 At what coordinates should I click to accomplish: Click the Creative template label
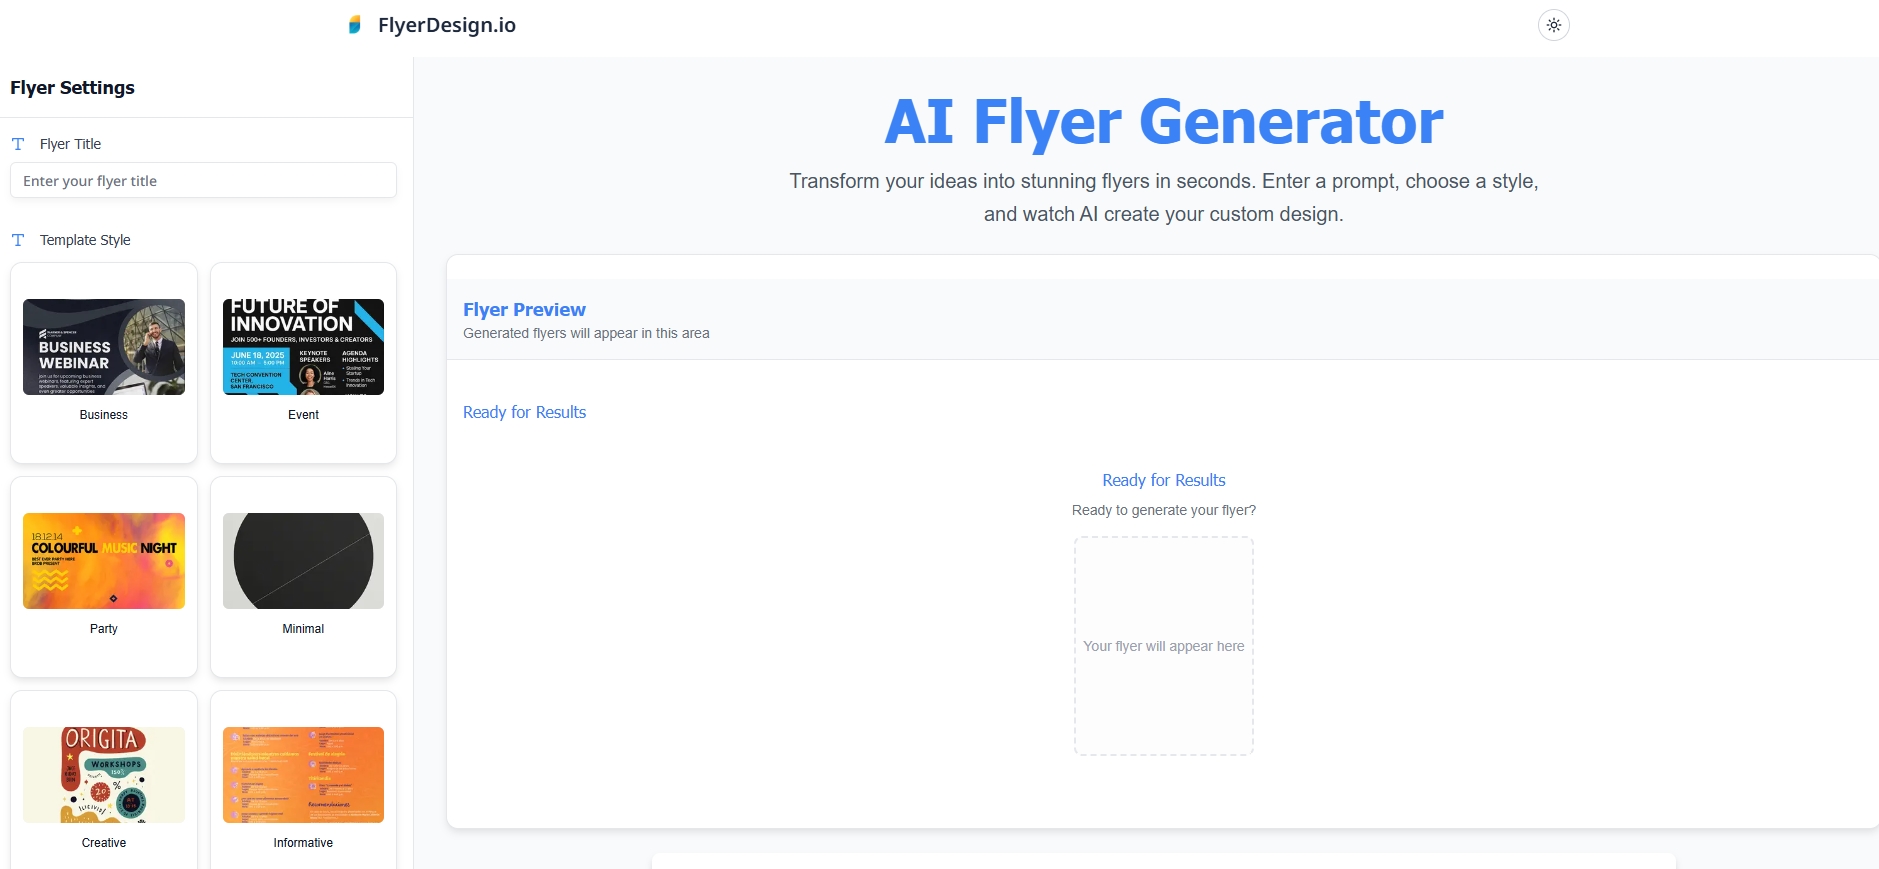pyautogui.click(x=104, y=843)
